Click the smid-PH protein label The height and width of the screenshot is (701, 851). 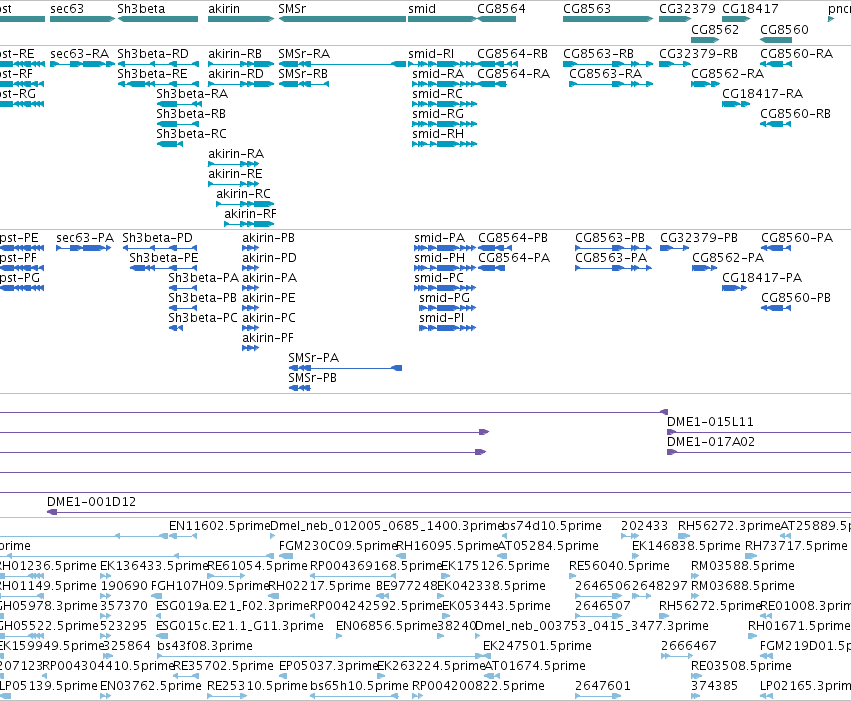coord(440,258)
